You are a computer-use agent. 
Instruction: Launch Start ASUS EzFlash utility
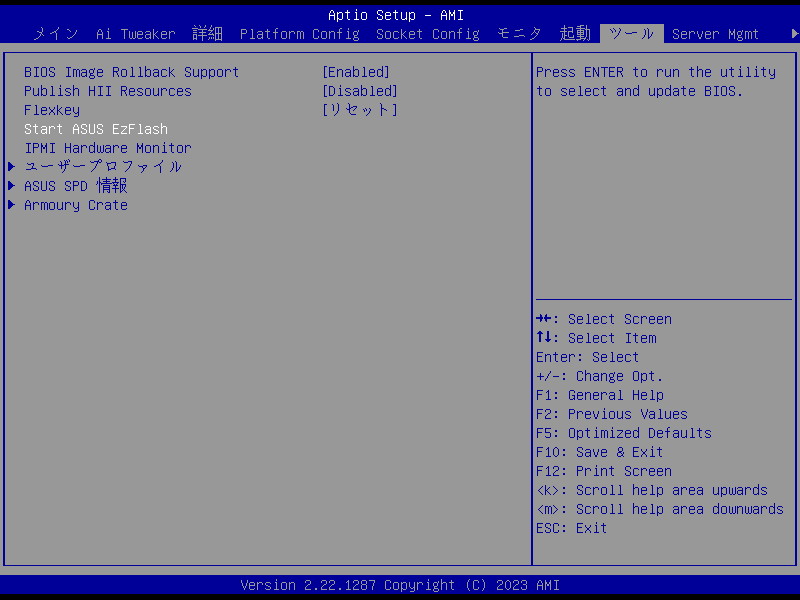pos(96,129)
